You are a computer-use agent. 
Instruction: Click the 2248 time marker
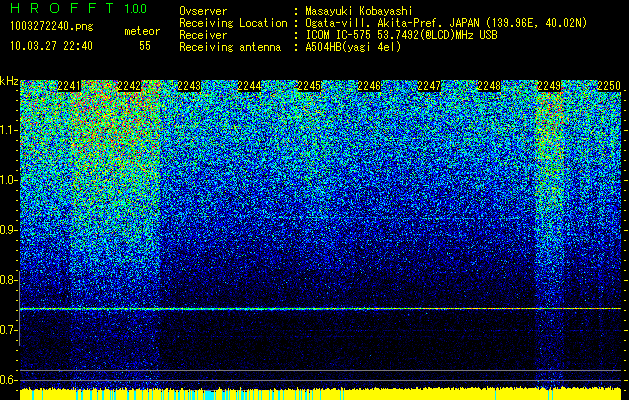pos(489,86)
